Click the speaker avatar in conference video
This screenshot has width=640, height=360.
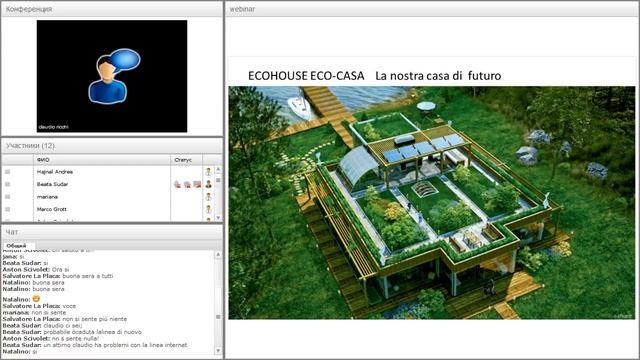click(x=113, y=76)
